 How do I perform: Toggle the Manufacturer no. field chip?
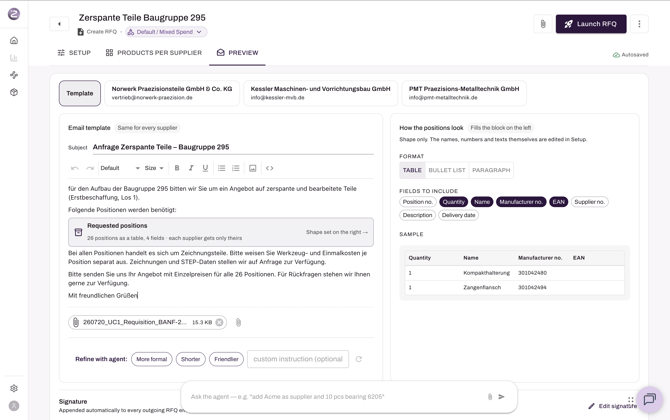tap(521, 202)
